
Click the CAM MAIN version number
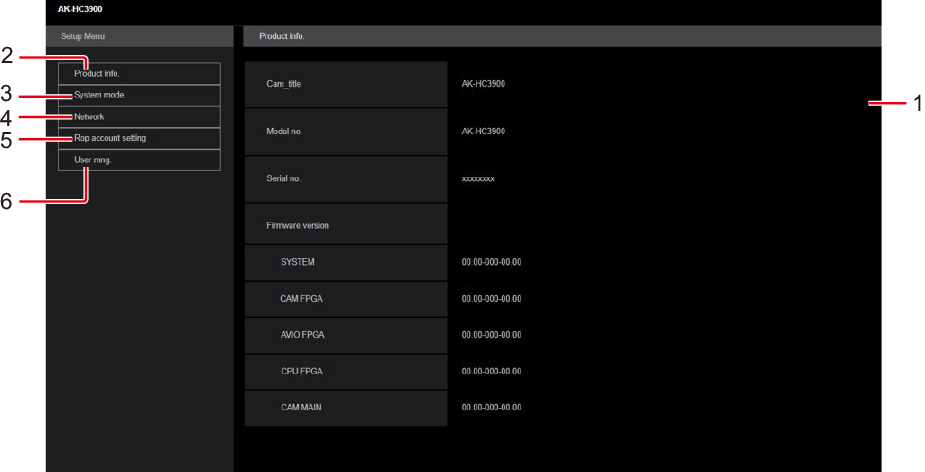[x=491, y=407]
